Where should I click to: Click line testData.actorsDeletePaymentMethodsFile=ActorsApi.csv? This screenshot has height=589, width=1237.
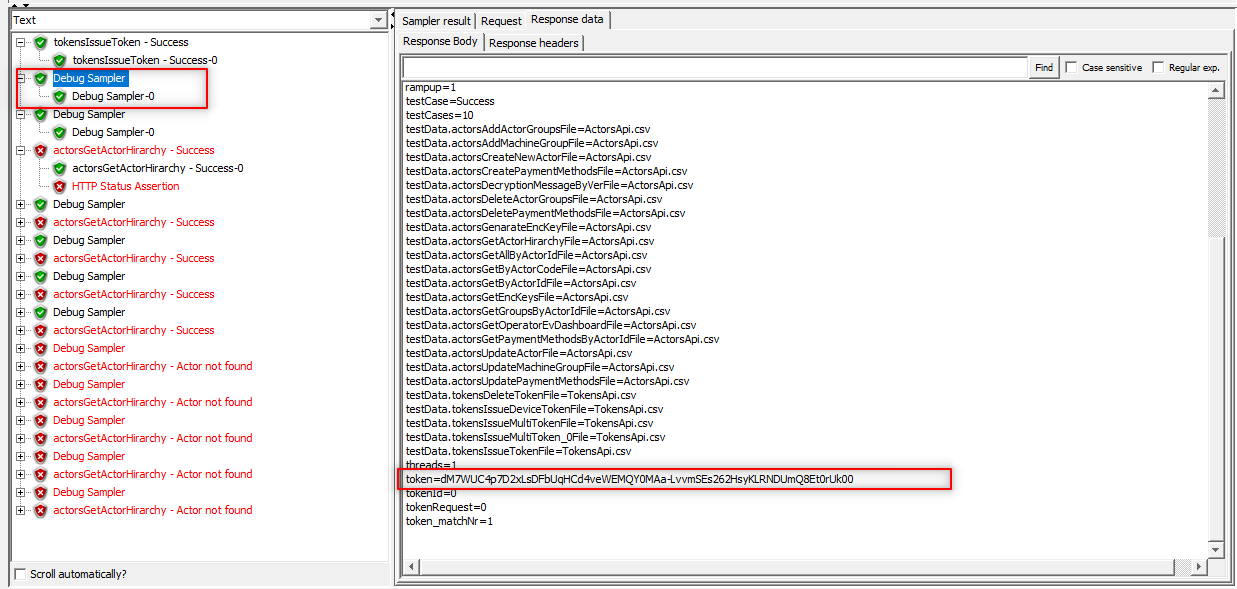(x=545, y=213)
